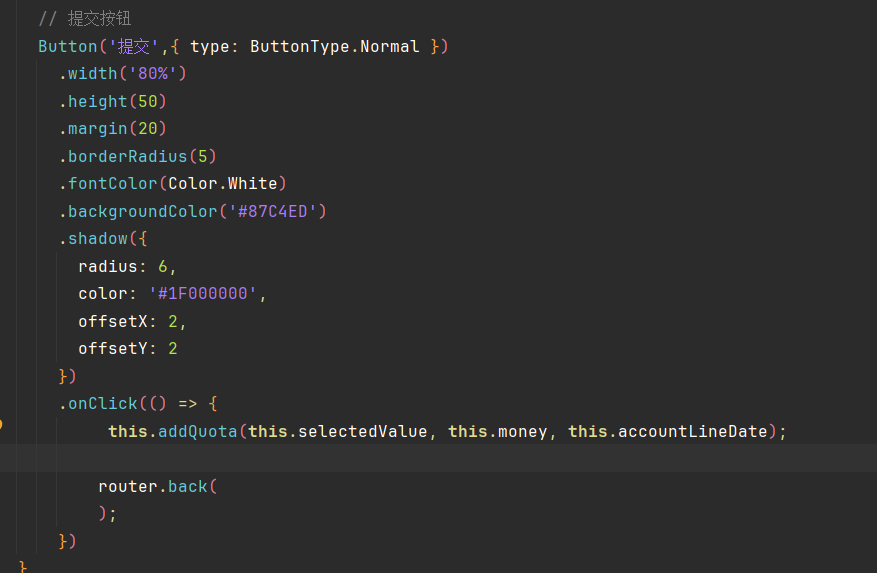Click the 'radius: 6,' property line
877x573 pixels.
[x=128, y=266]
